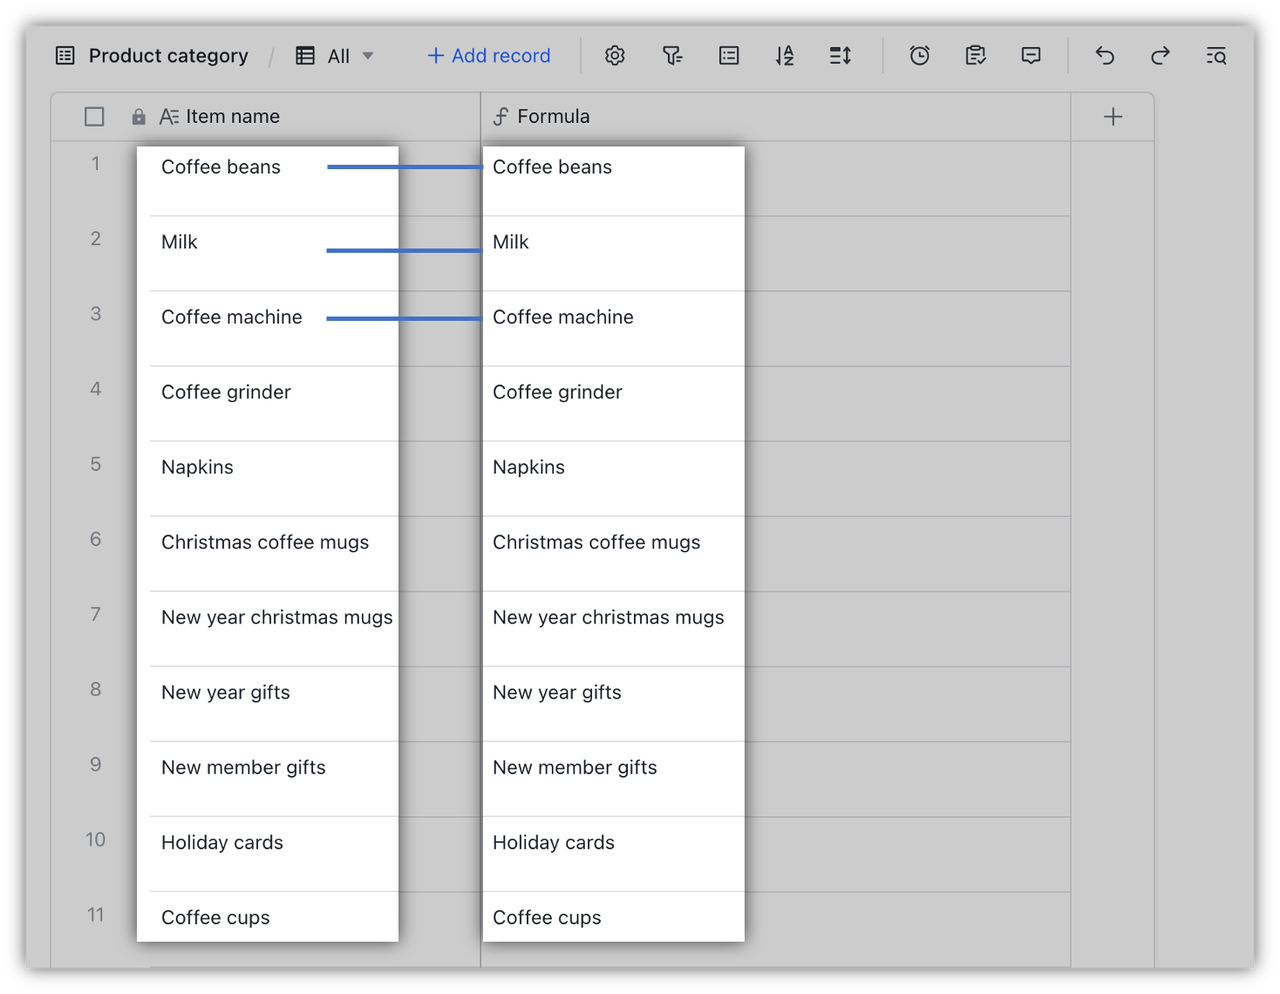Open the alarm clock reminder icon
This screenshot has height=994, width=1280.
tap(919, 56)
